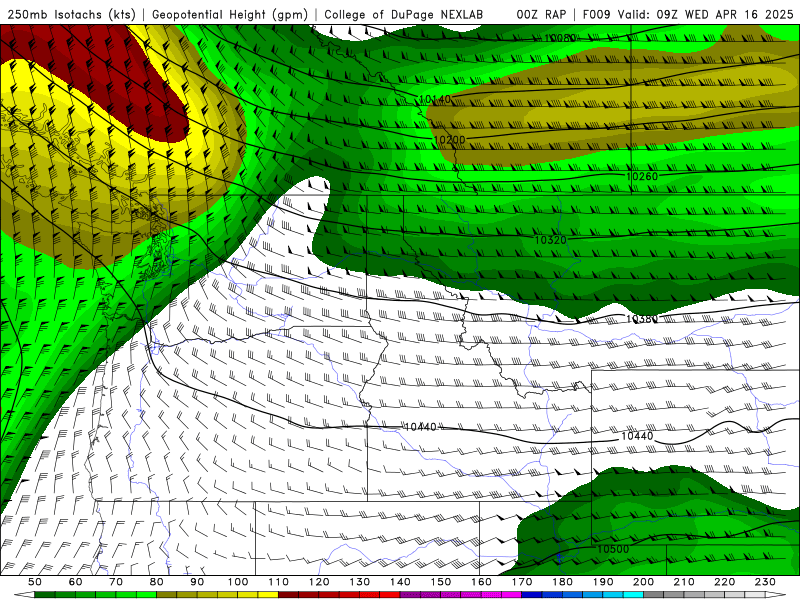Click the right end arrow of the color bar

[776, 595]
